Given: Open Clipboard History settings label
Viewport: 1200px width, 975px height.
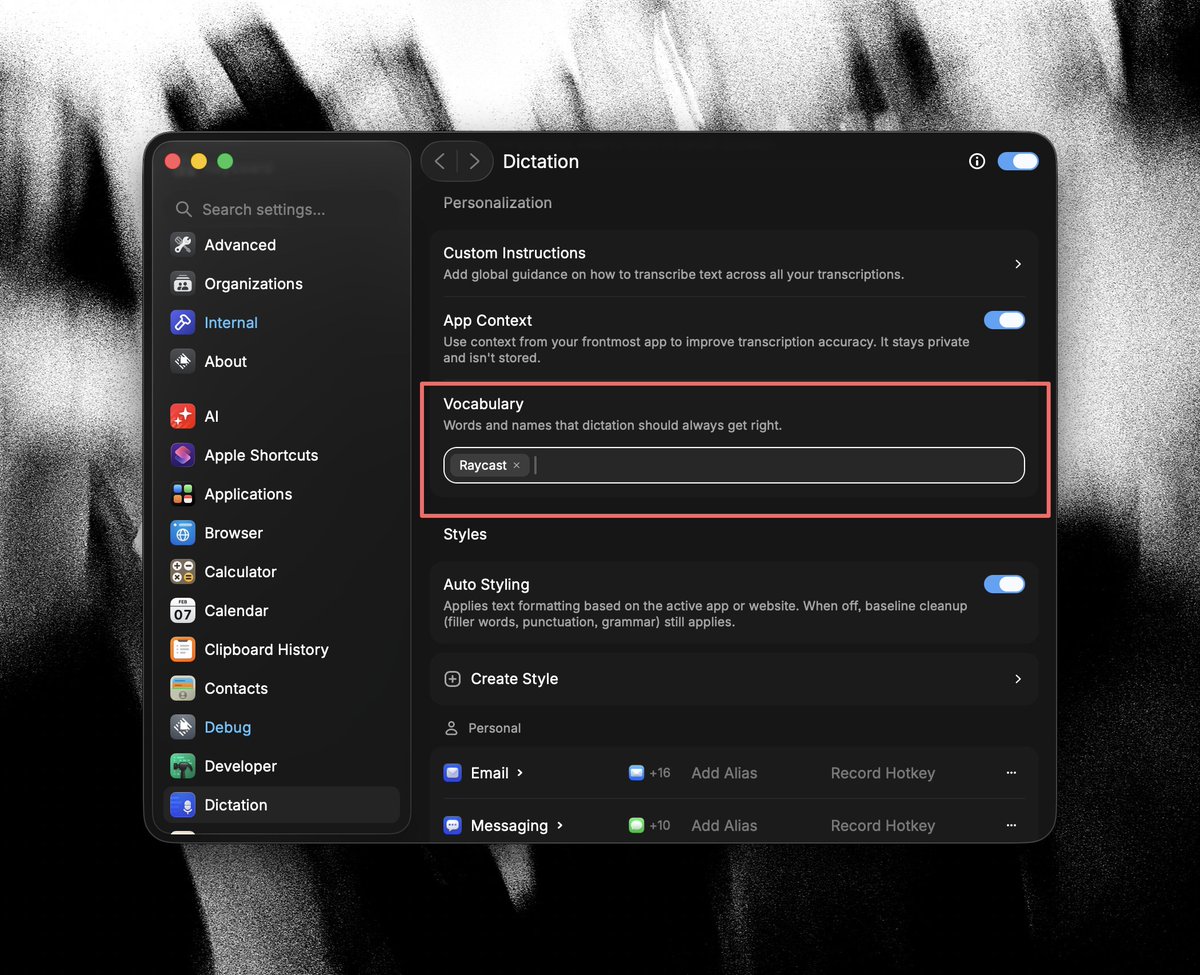Looking at the screenshot, I should (x=266, y=650).
